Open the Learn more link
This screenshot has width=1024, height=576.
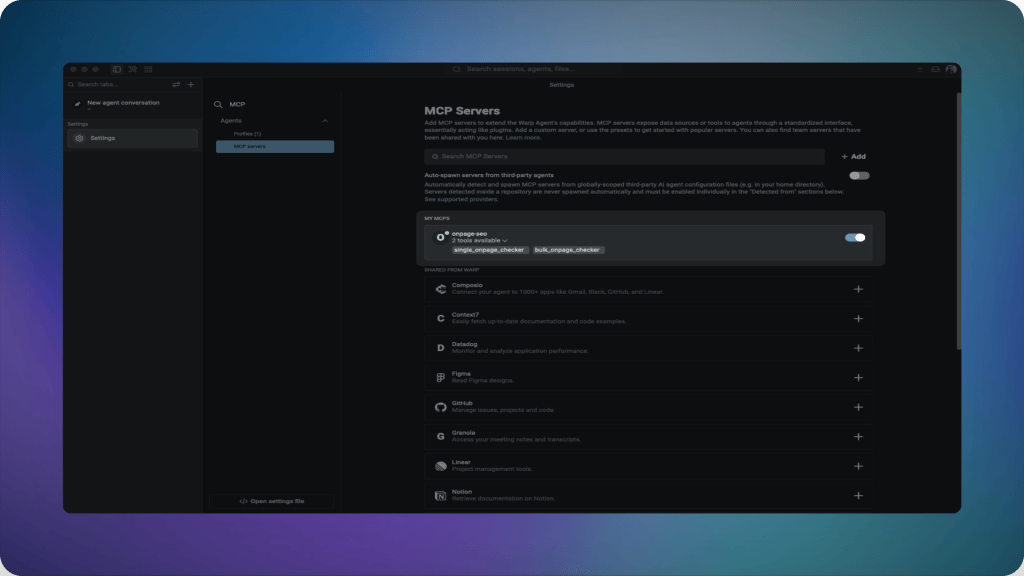pyautogui.click(x=523, y=138)
